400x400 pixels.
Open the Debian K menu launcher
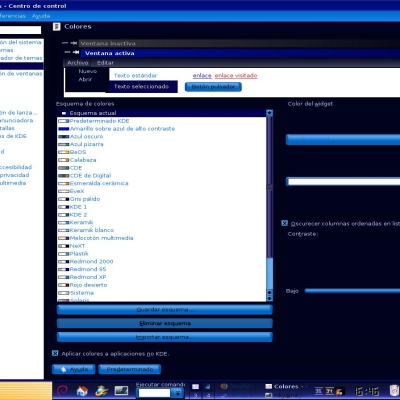[62, 390]
